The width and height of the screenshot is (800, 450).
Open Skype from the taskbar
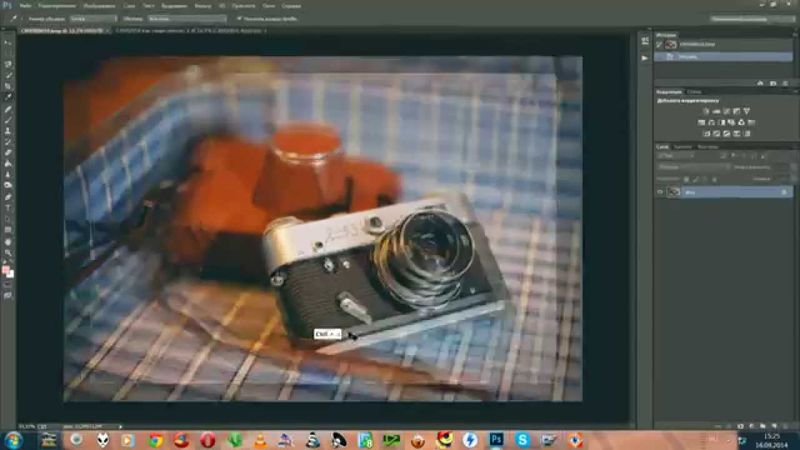(522, 440)
